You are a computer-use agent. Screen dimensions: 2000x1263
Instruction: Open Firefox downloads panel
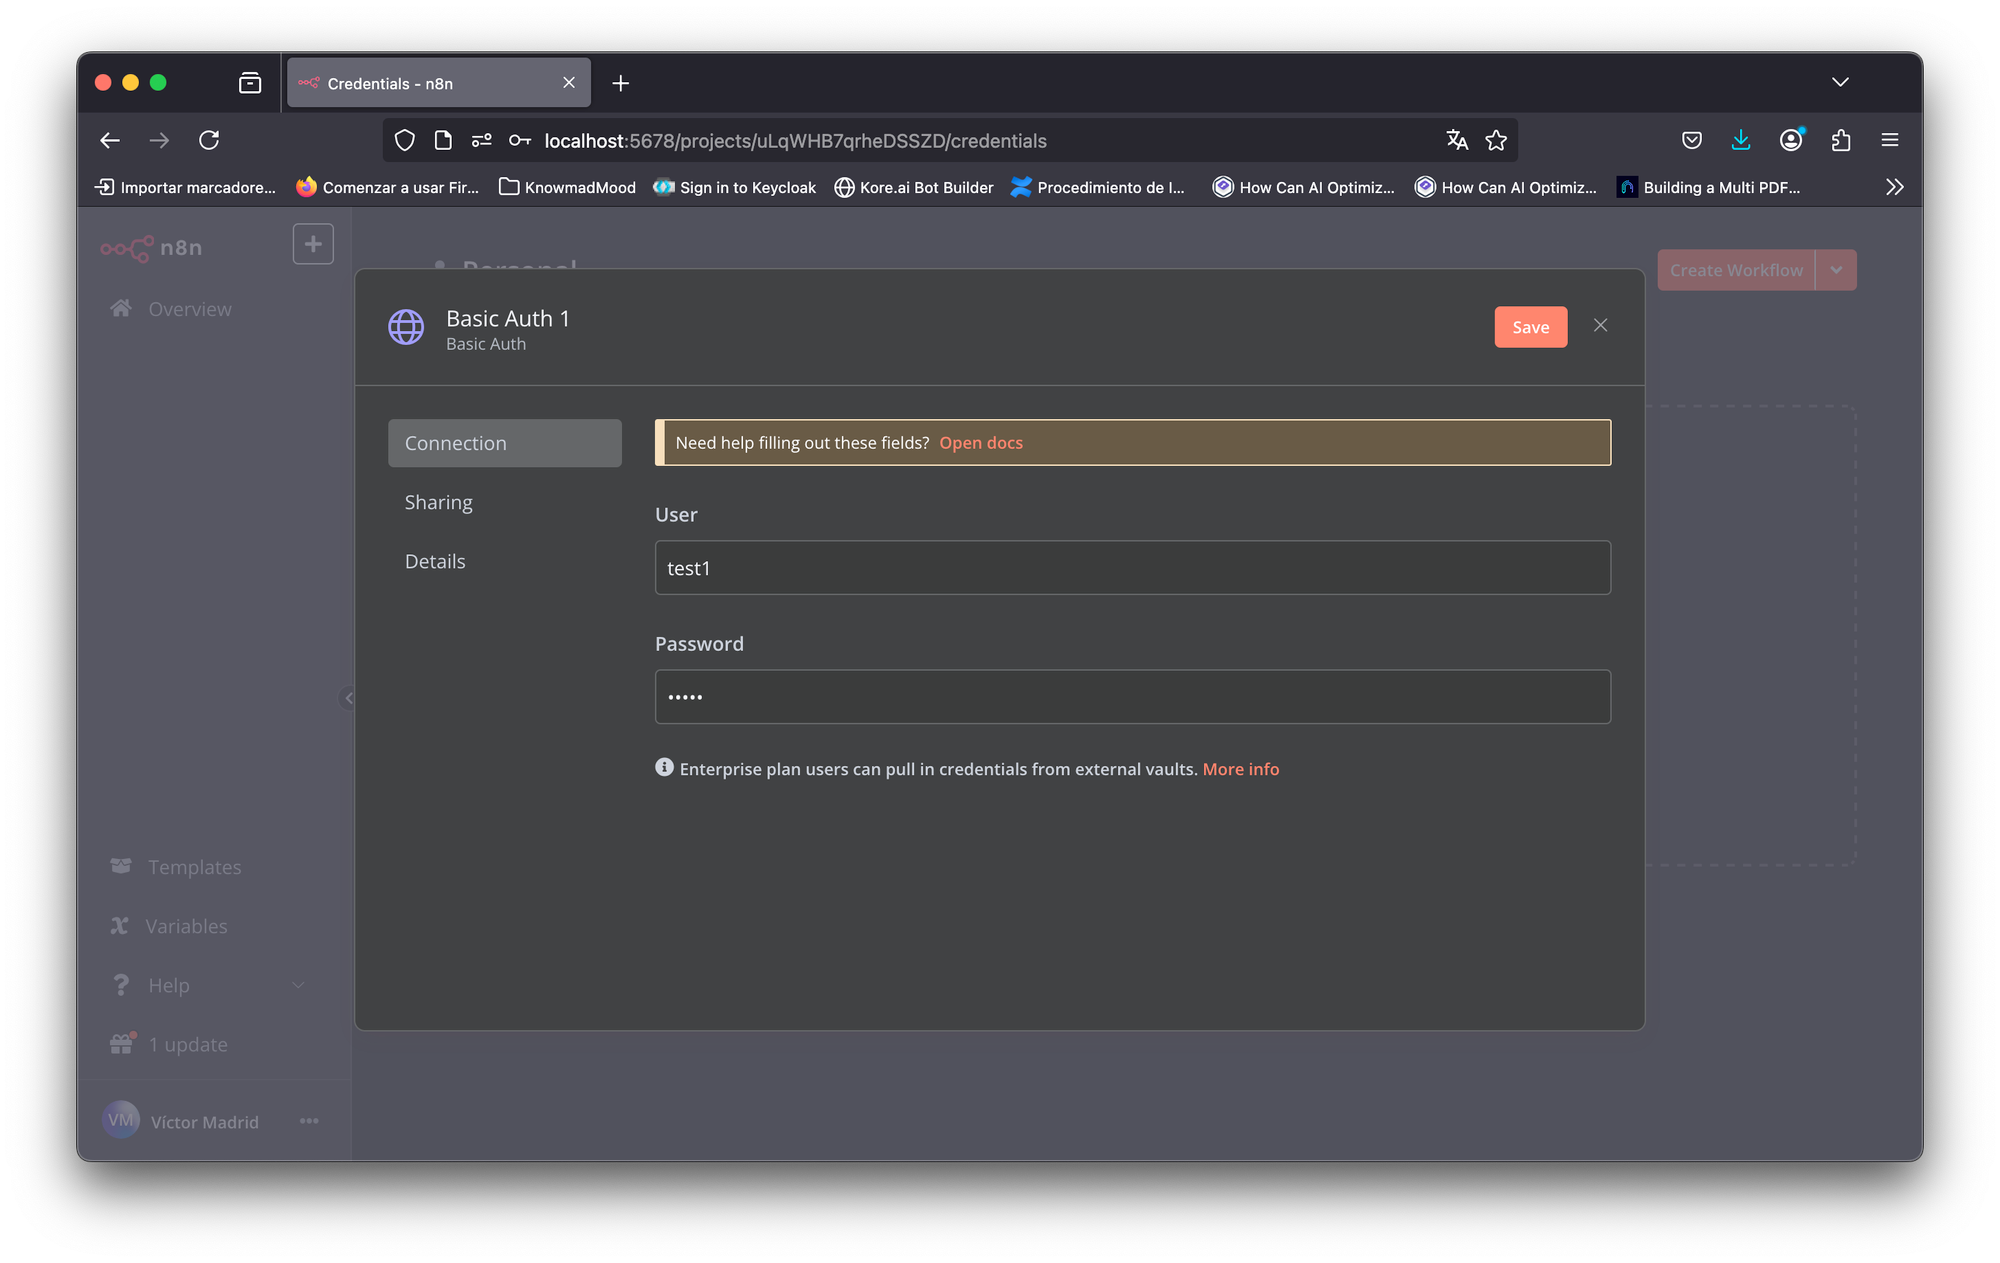click(x=1741, y=140)
